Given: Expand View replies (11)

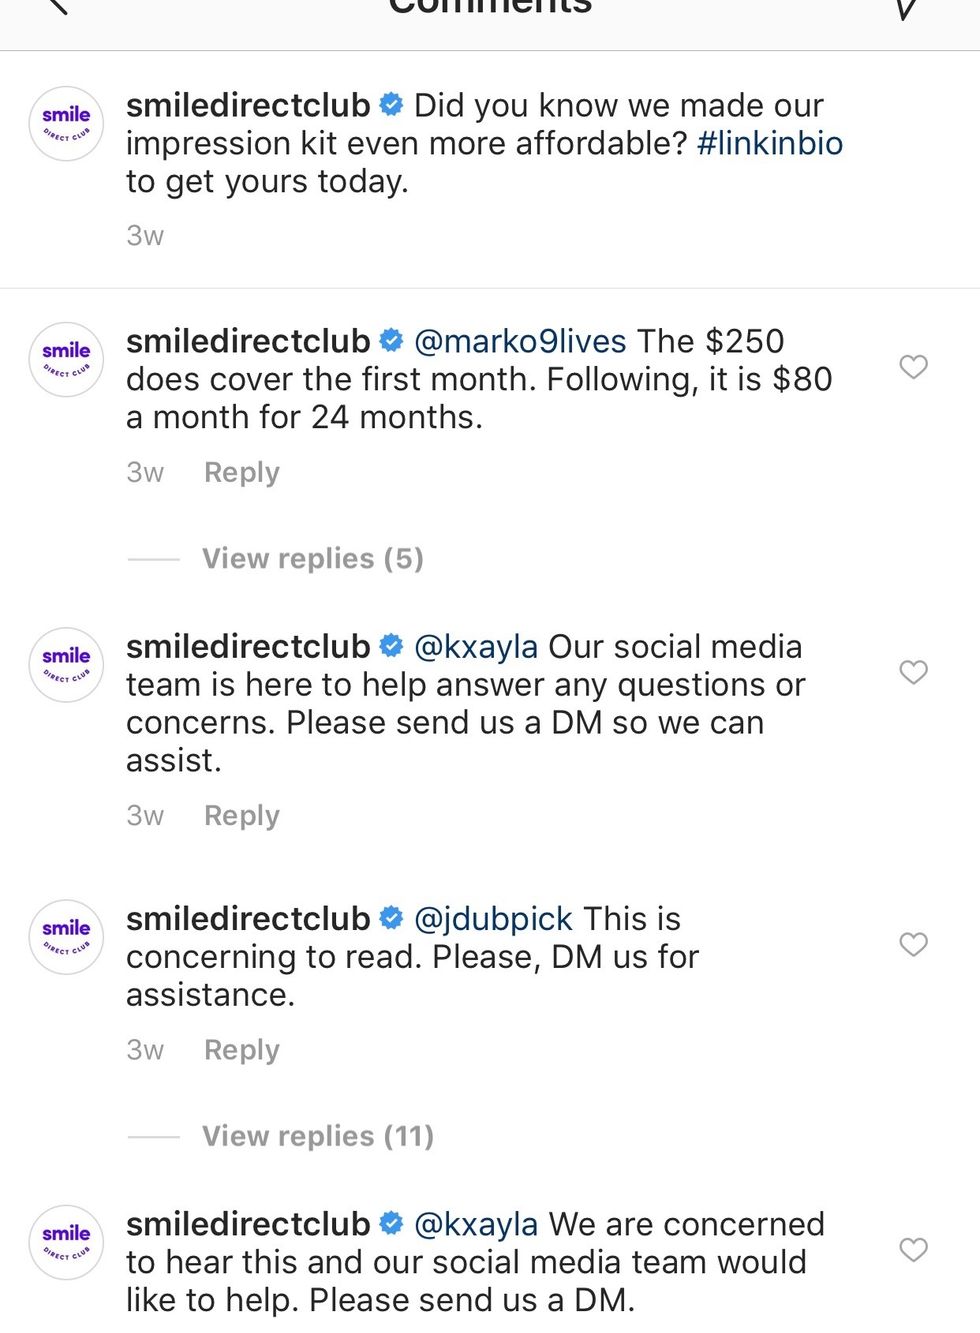Looking at the screenshot, I should [x=317, y=1136].
